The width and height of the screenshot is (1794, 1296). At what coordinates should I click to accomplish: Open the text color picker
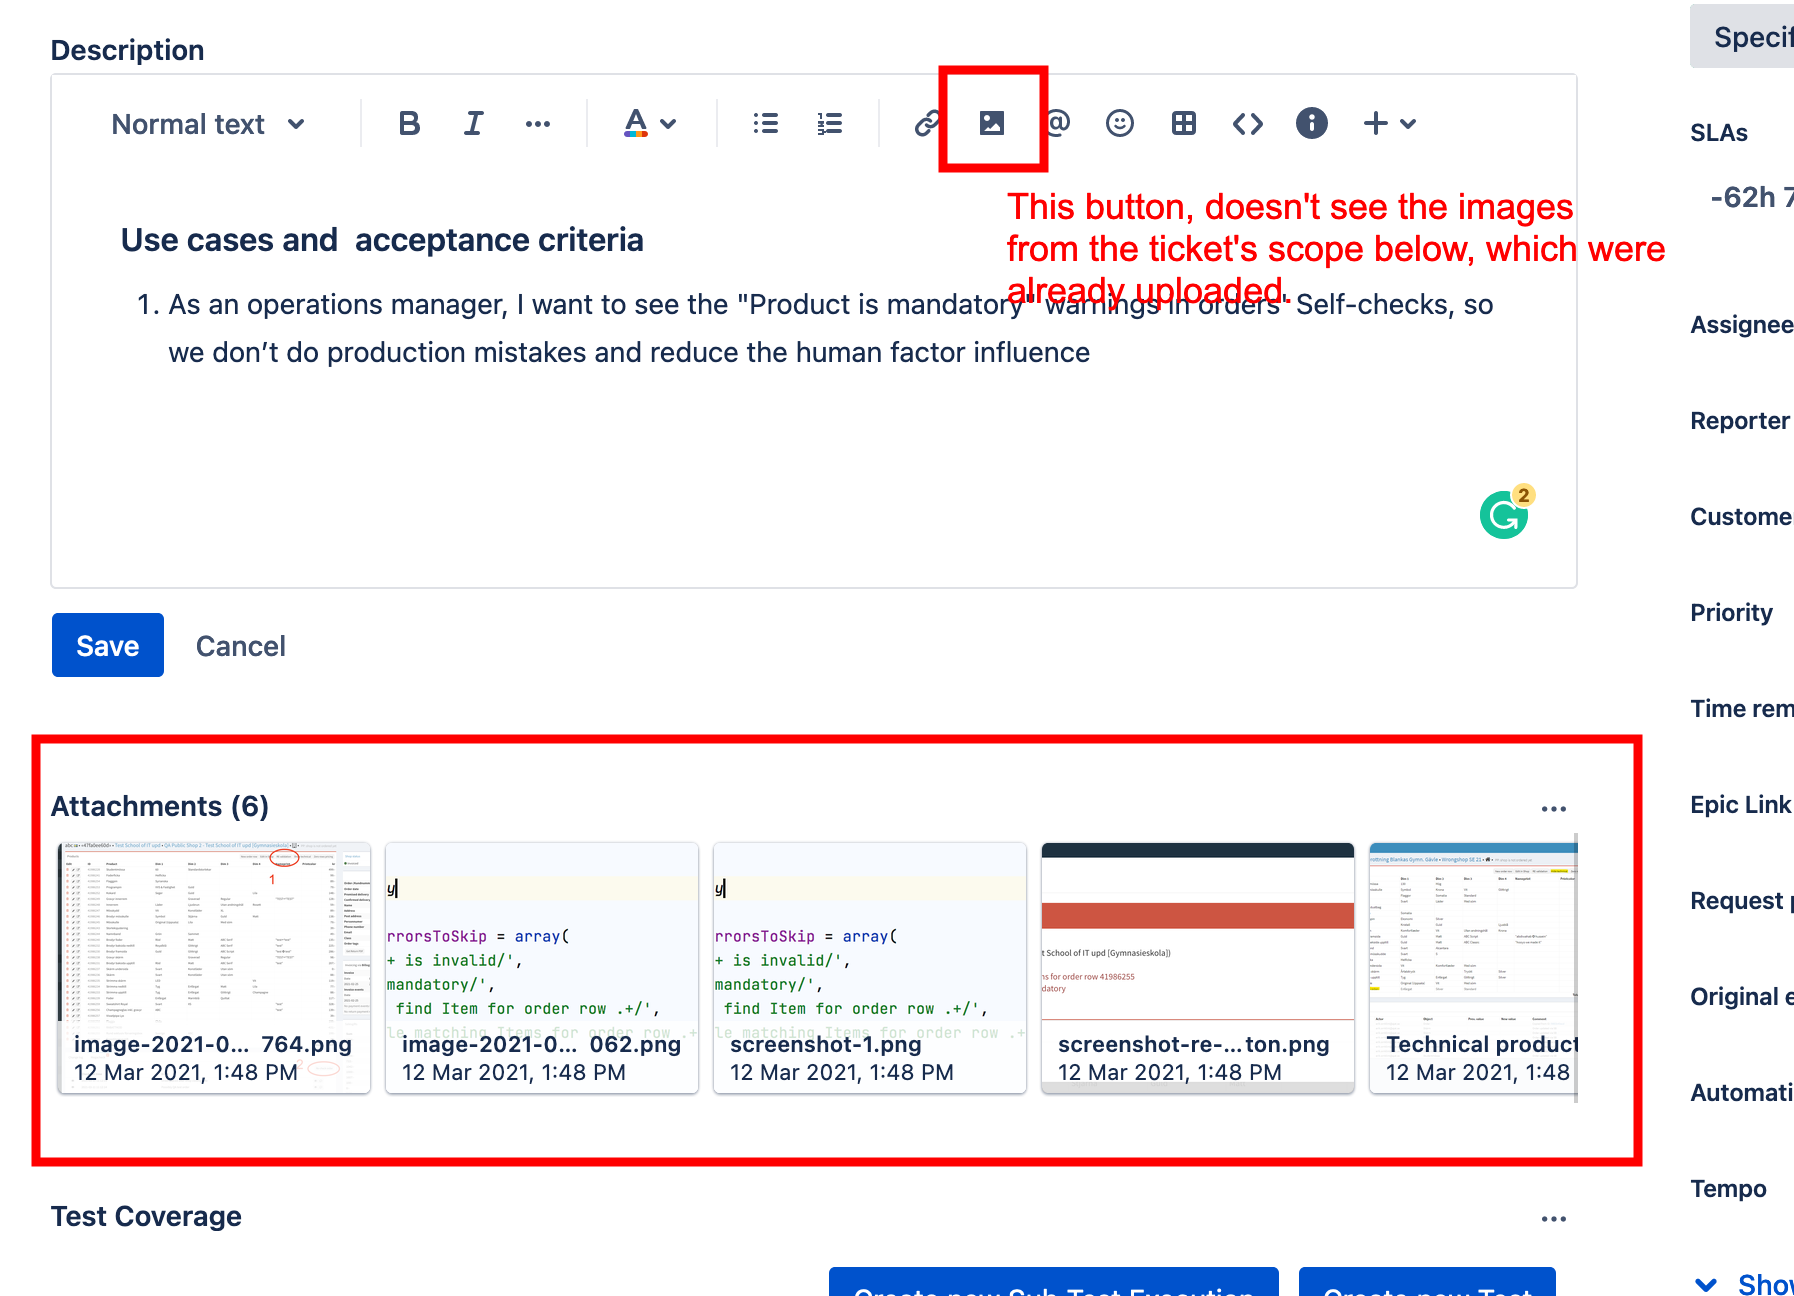coord(650,124)
